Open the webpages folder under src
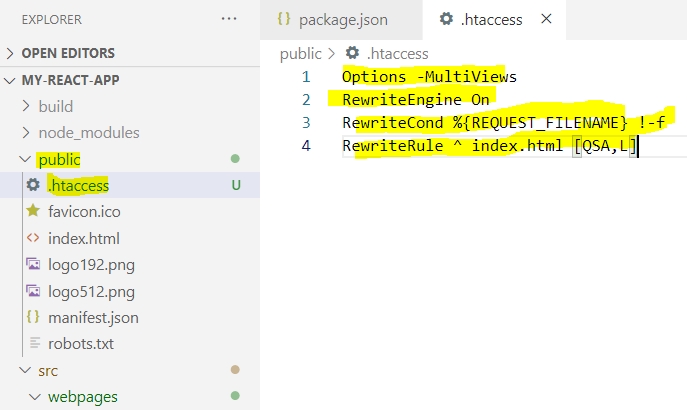Image resolution: width=687 pixels, height=410 pixels. click(83, 397)
